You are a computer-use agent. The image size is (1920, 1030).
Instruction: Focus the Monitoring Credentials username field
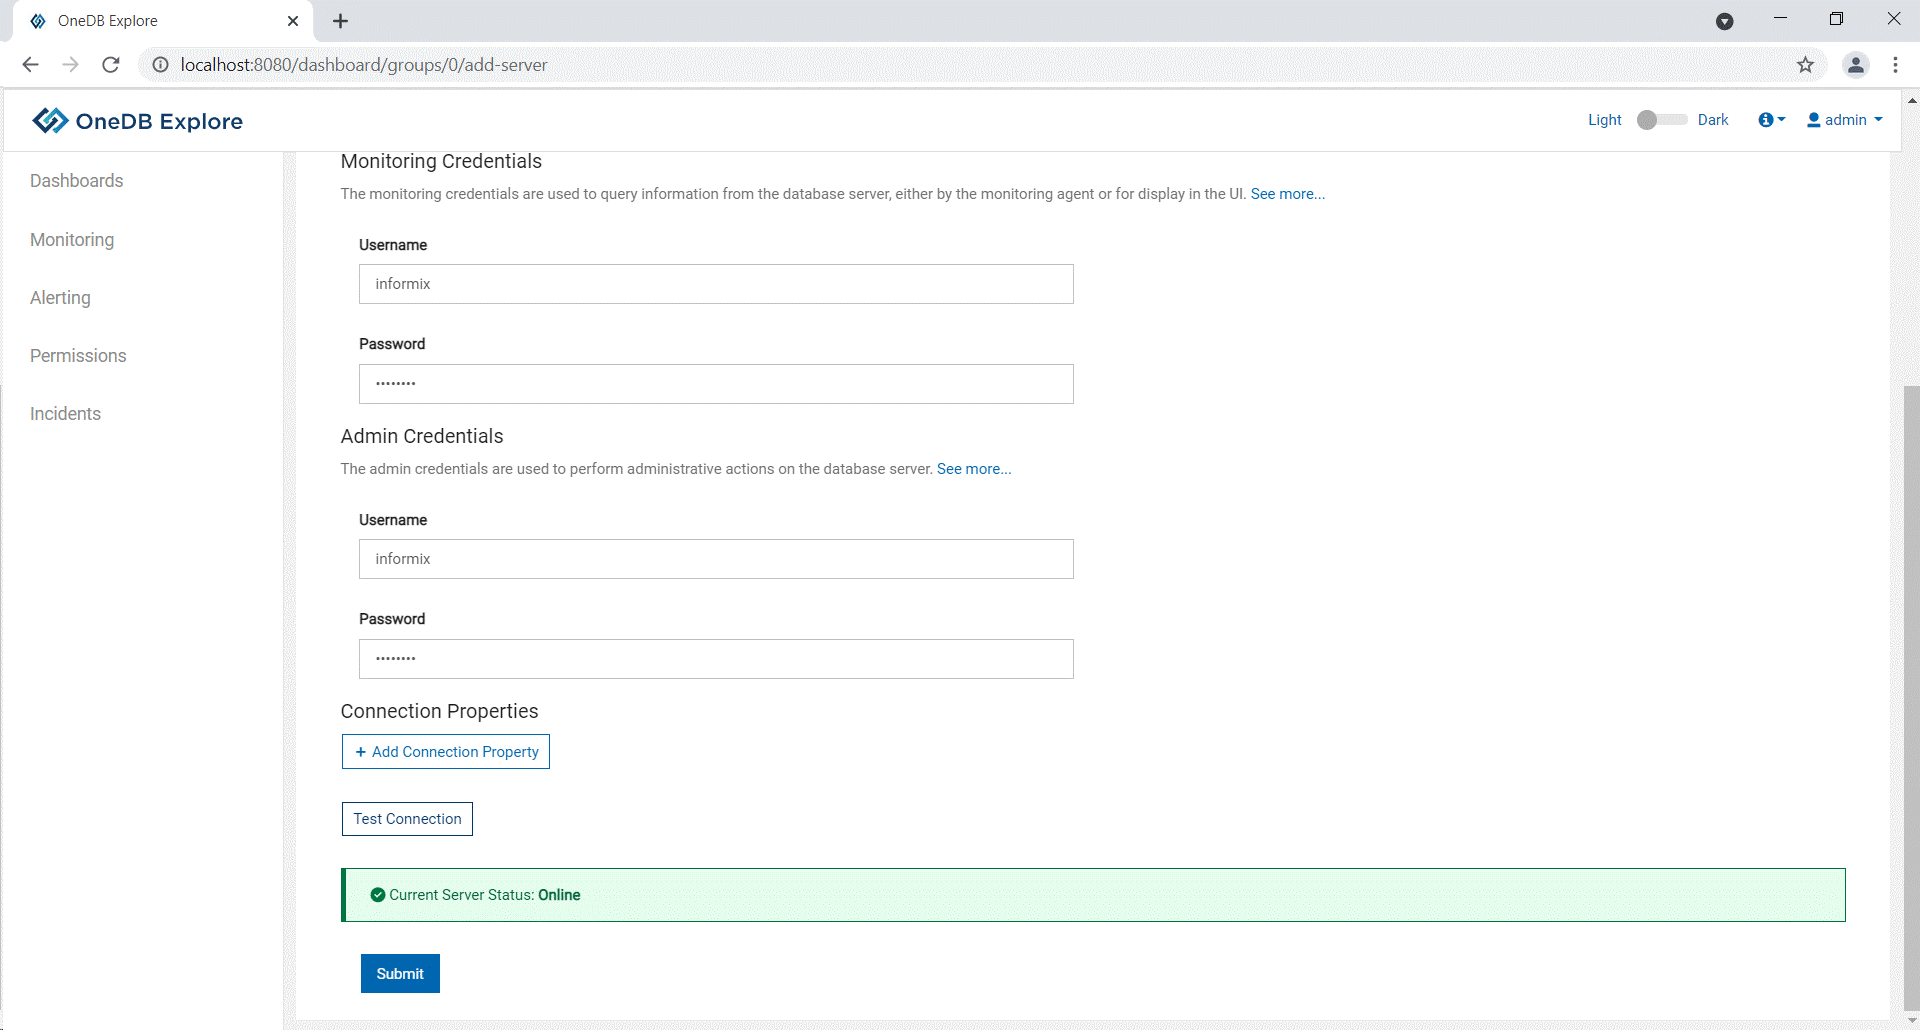coord(716,284)
